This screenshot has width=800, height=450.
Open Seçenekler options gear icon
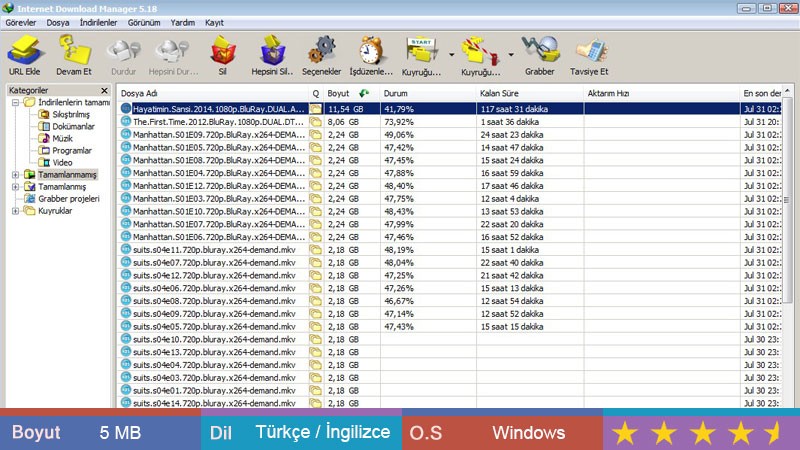321,51
